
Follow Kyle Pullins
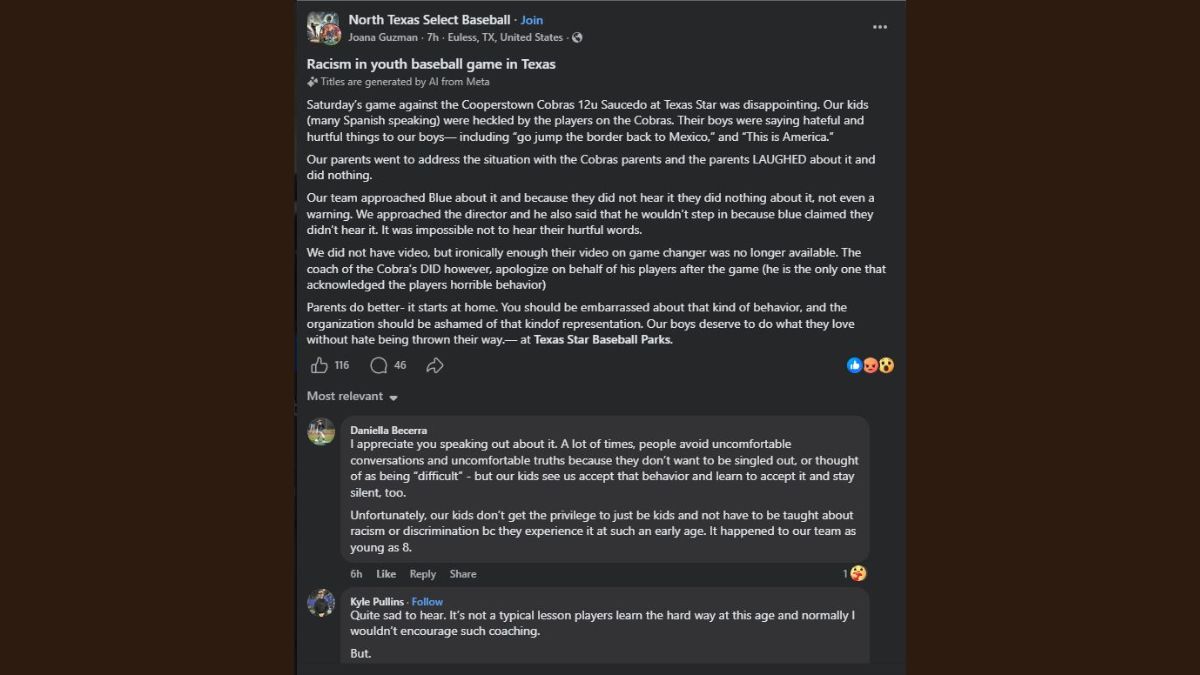(427, 602)
